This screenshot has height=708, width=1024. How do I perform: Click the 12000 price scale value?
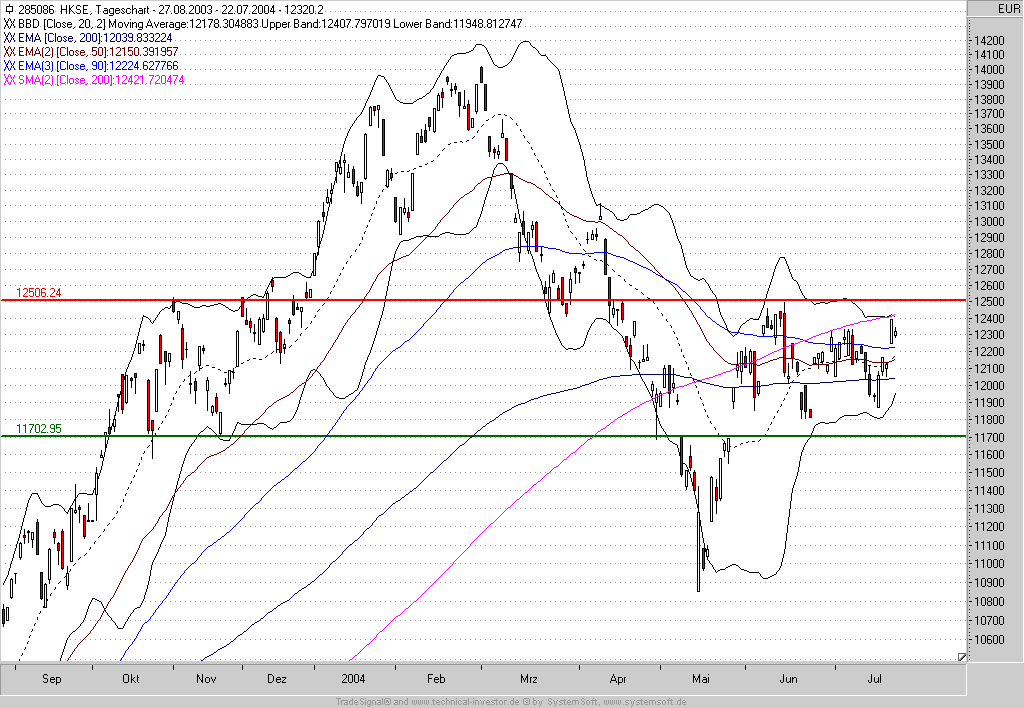[989, 385]
